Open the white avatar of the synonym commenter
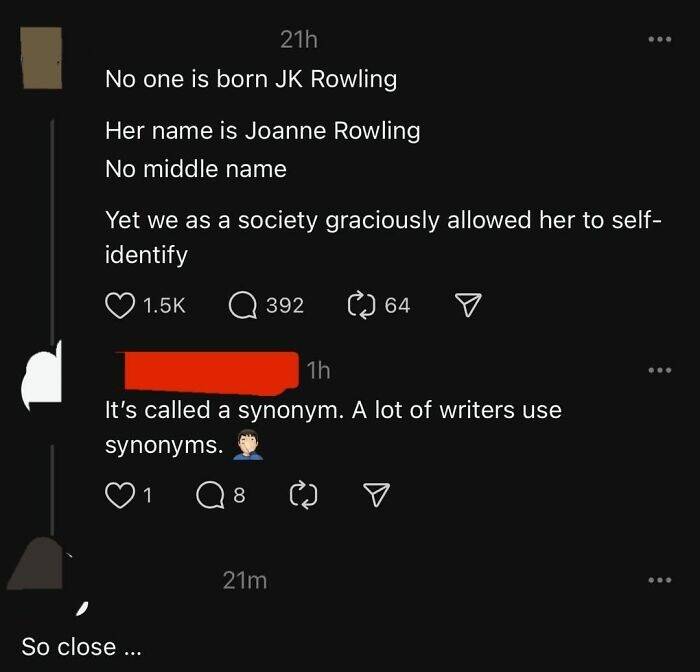 [x=41, y=375]
